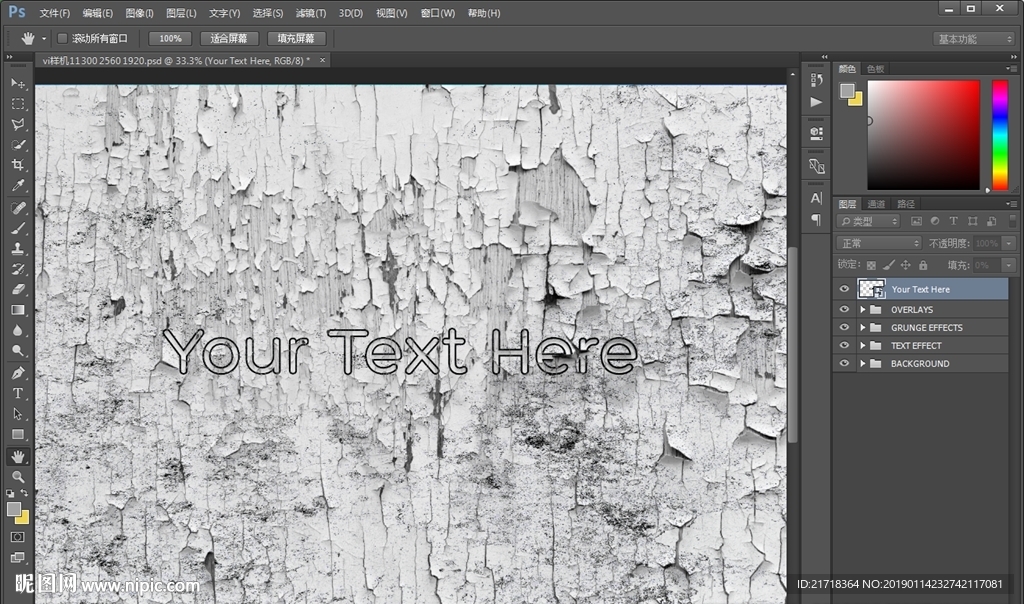Pick a color in the red color field
The width and height of the screenshot is (1024, 604).
point(923,135)
